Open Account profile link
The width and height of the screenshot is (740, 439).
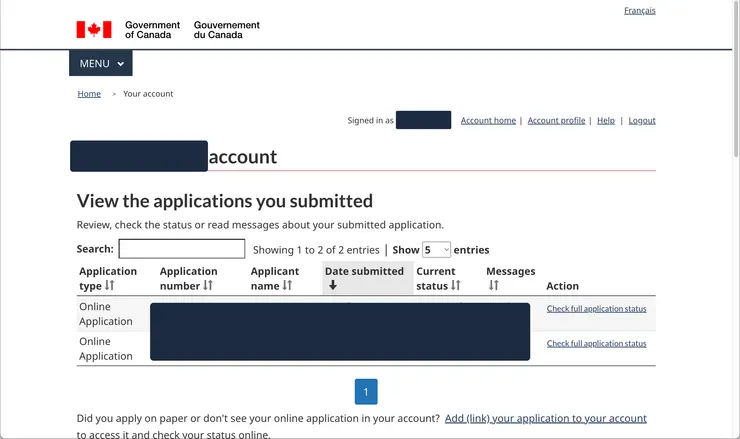(556, 121)
